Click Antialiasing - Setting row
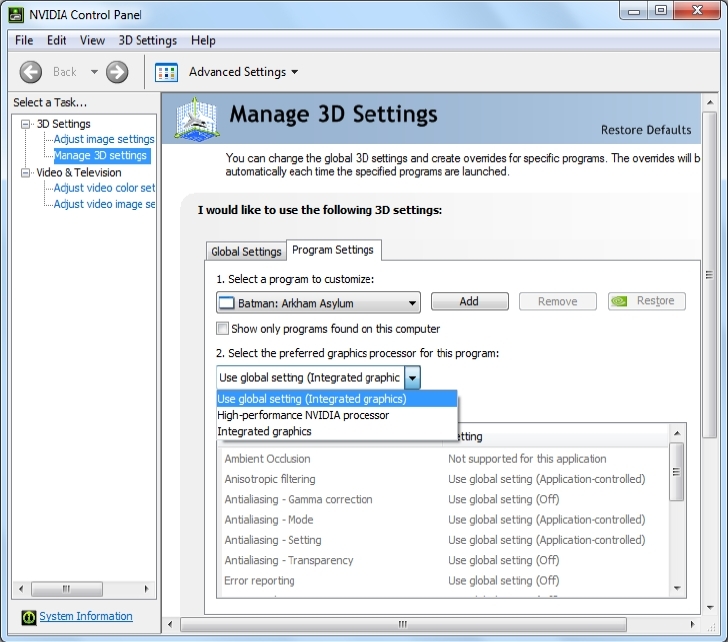Viewport: 728px width, 642px height. pos(443,540)
